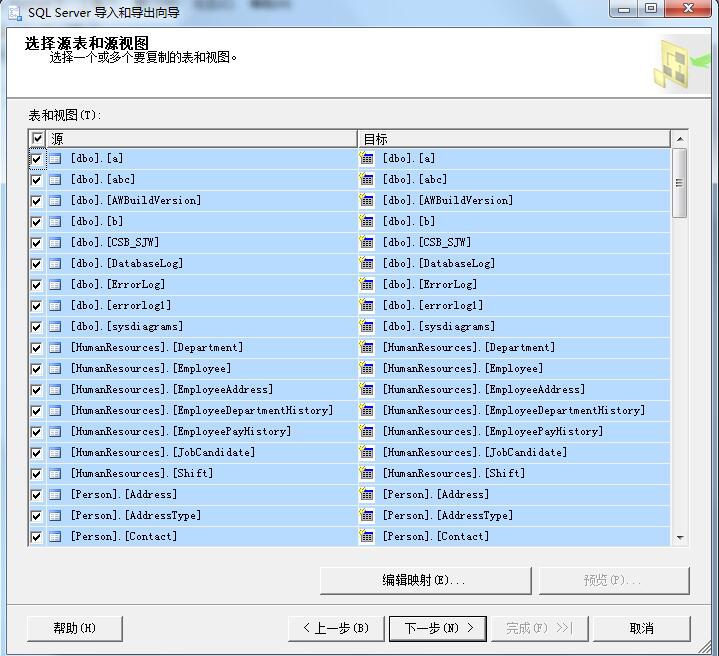Select the destination cell [HumanResources].[JobCandidate]
The image size is (719, 656).
point(474,453)
